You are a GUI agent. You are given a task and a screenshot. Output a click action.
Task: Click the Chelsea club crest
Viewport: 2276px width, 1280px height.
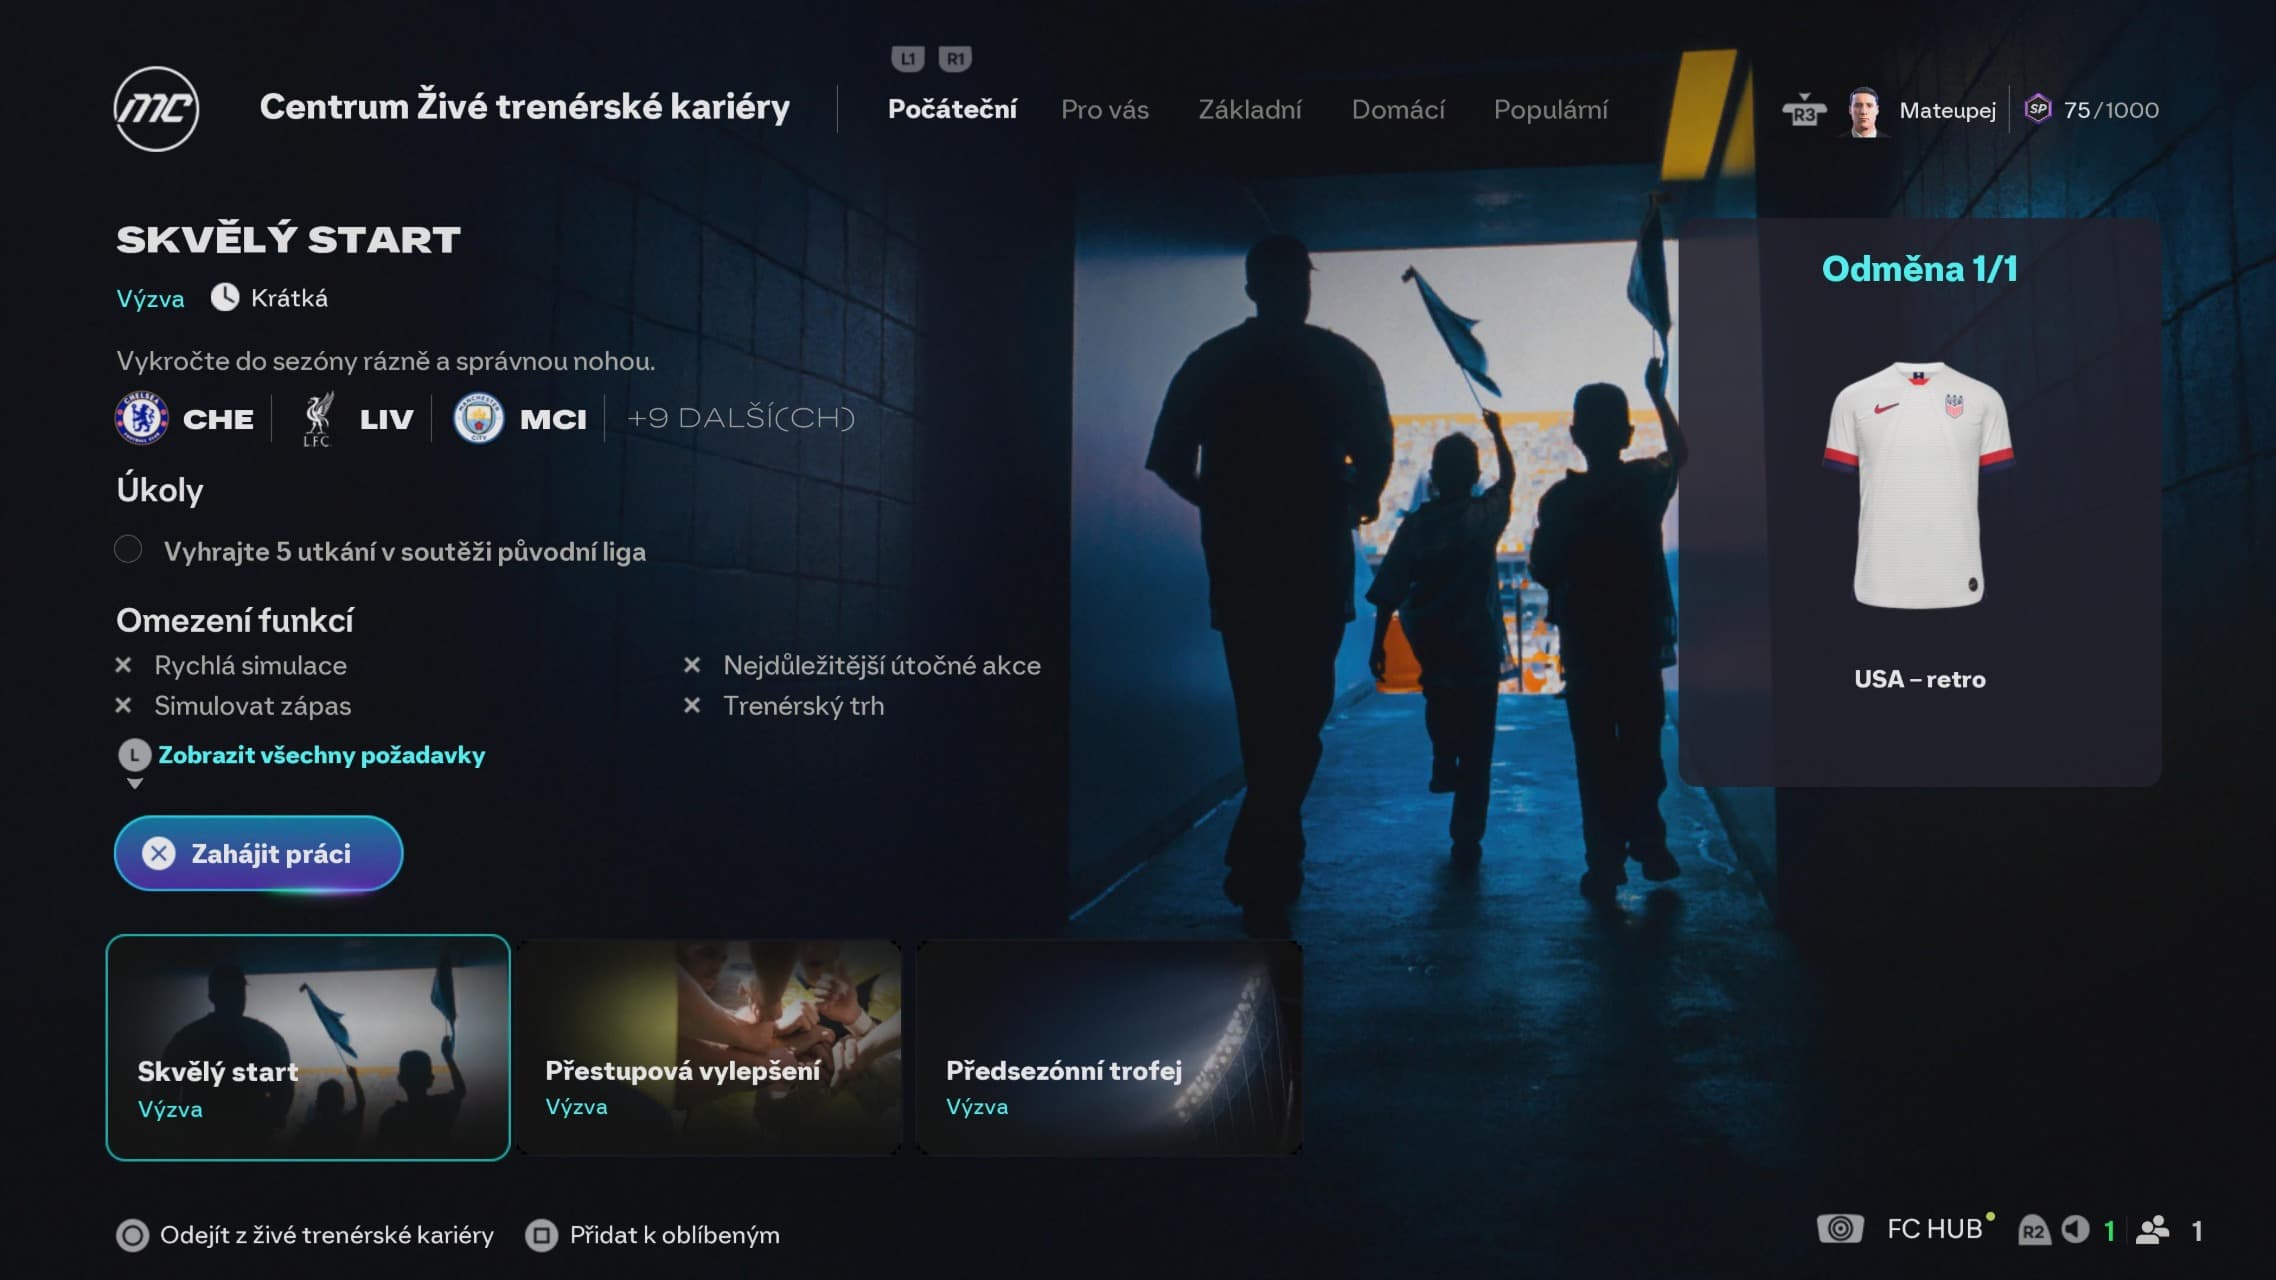point(141,418)
